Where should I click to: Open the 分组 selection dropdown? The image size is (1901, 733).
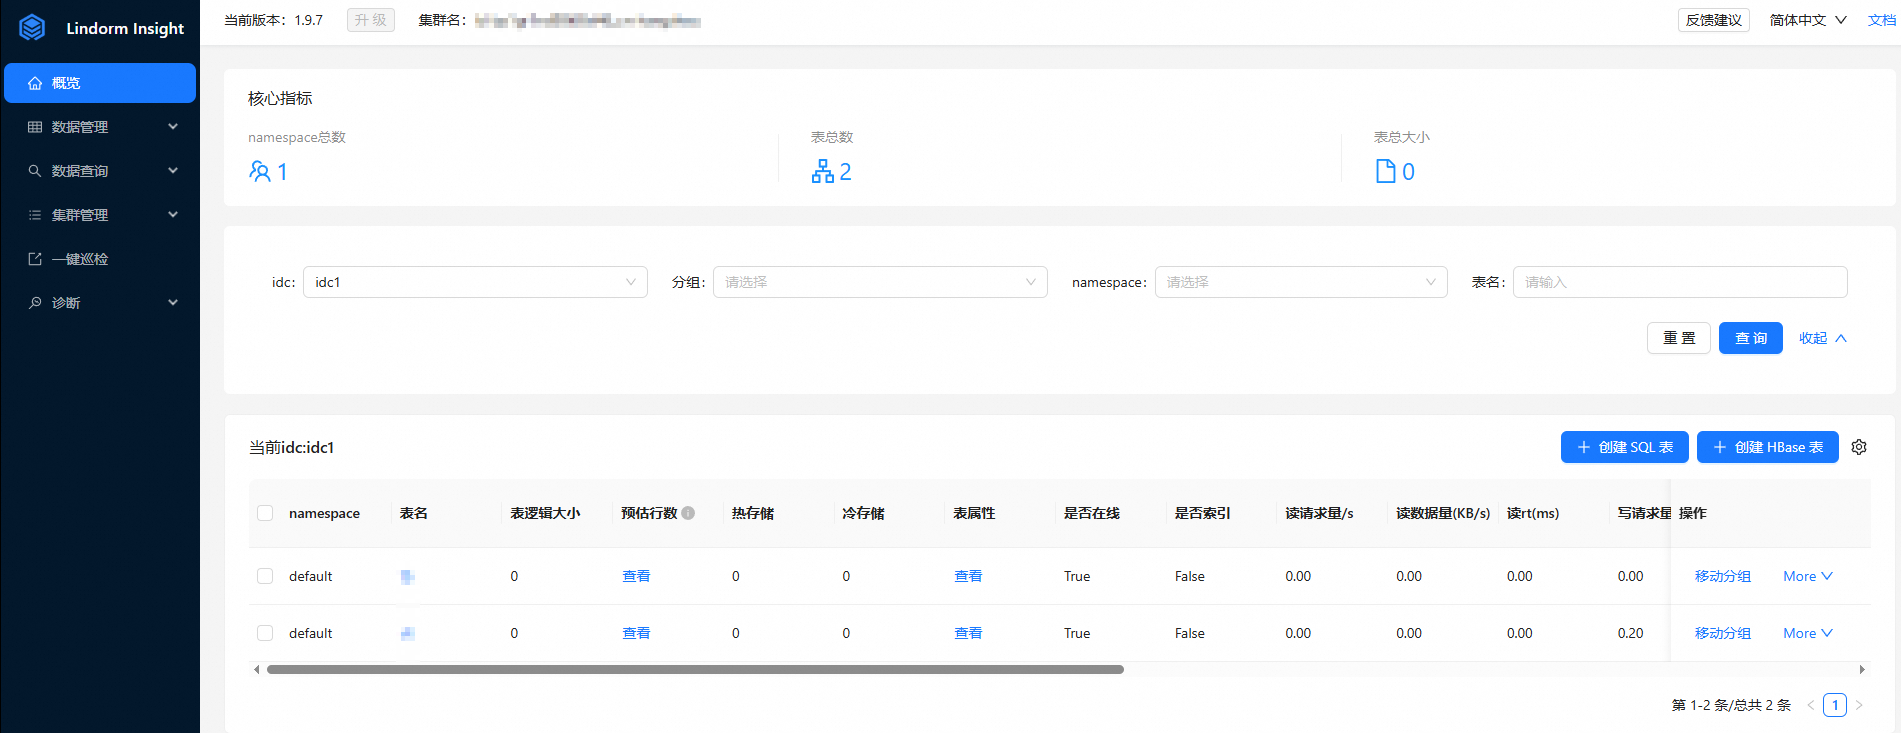tap(880, 282)
